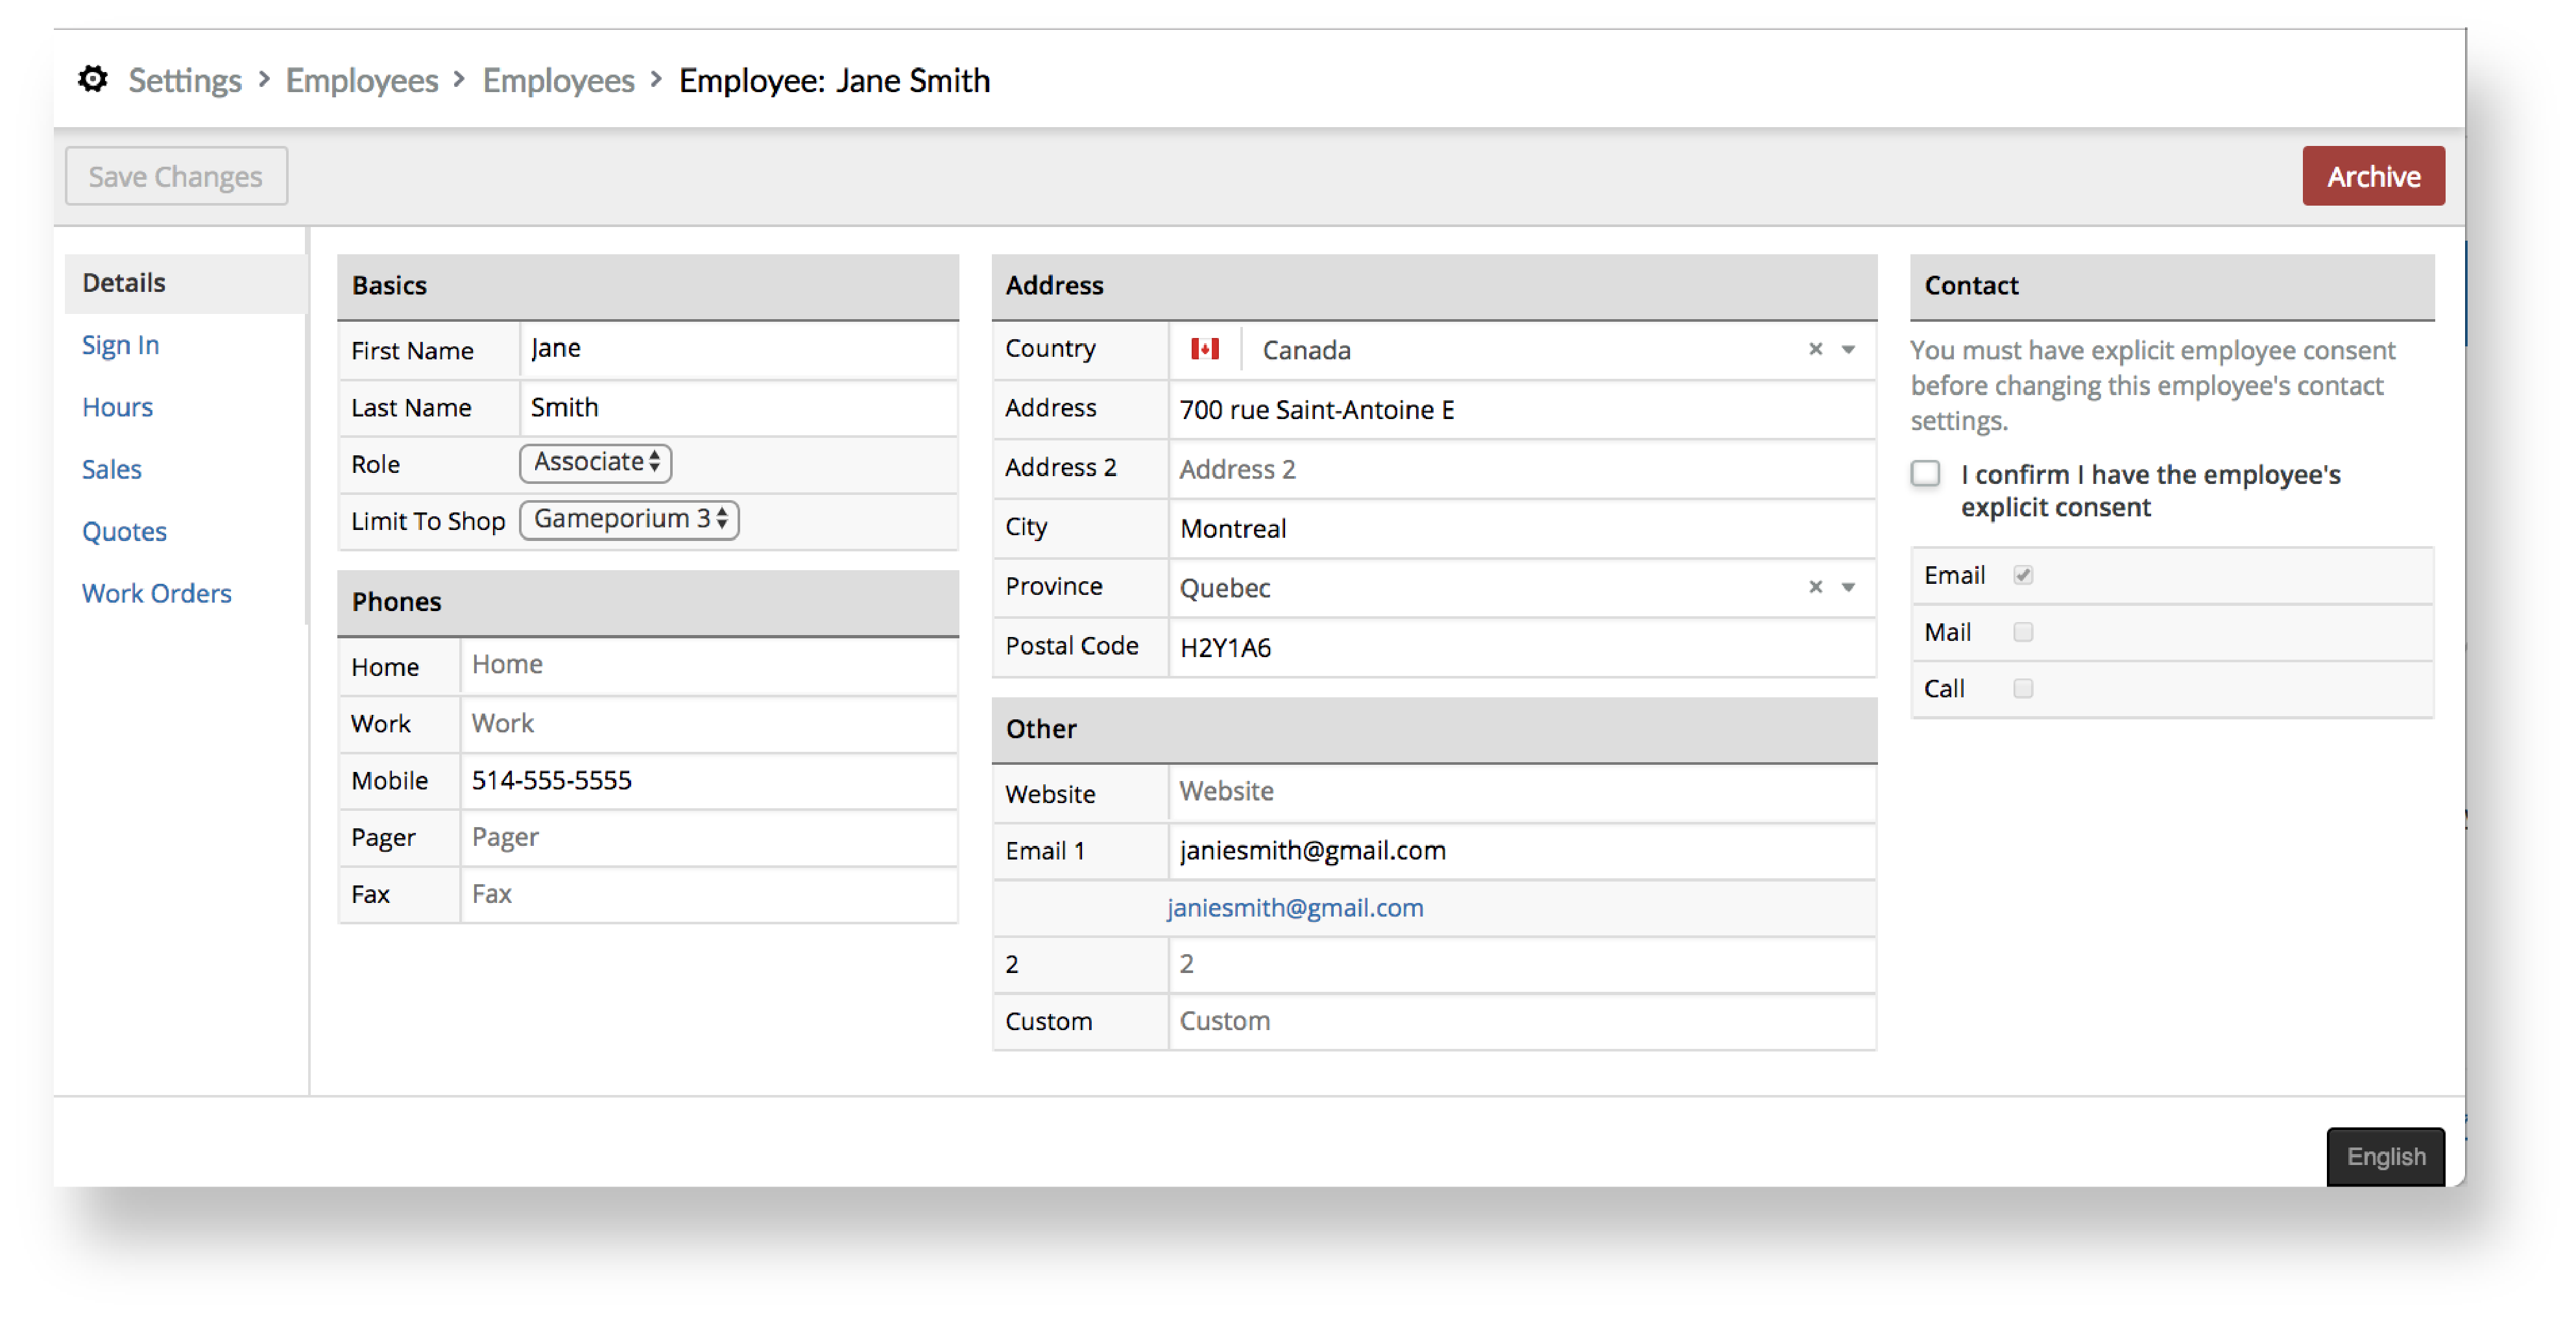This screenshot has width=2576, height=1322.
Task: Expand the Limit To Shop dropdown
Action: (x=629, y=520)
